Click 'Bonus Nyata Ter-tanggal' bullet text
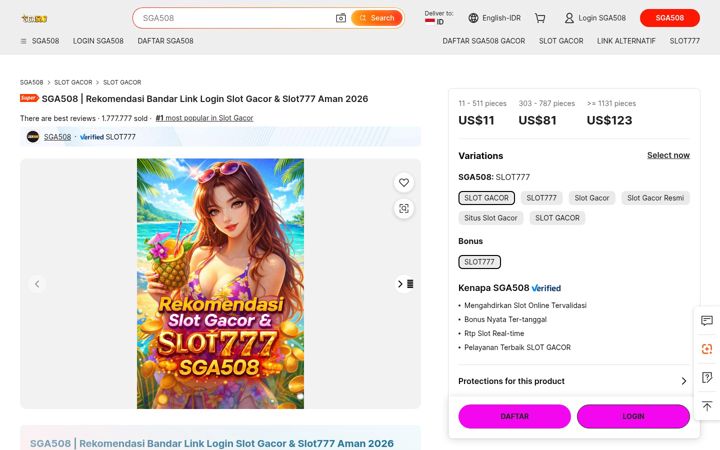 pos(505,319)
